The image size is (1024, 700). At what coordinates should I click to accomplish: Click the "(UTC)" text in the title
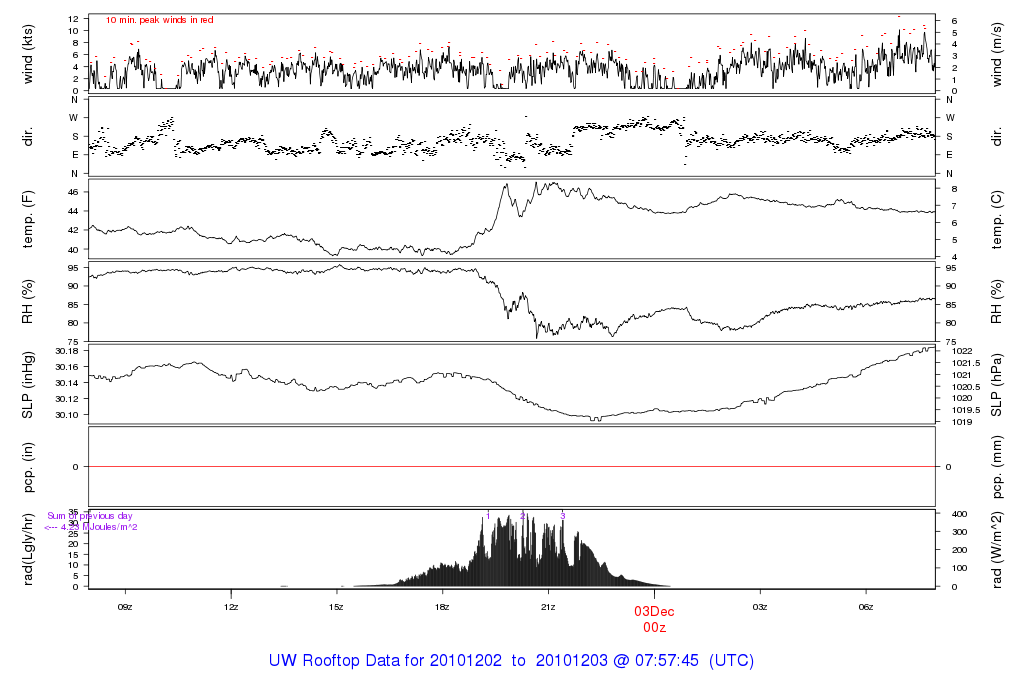pos(731,660)
